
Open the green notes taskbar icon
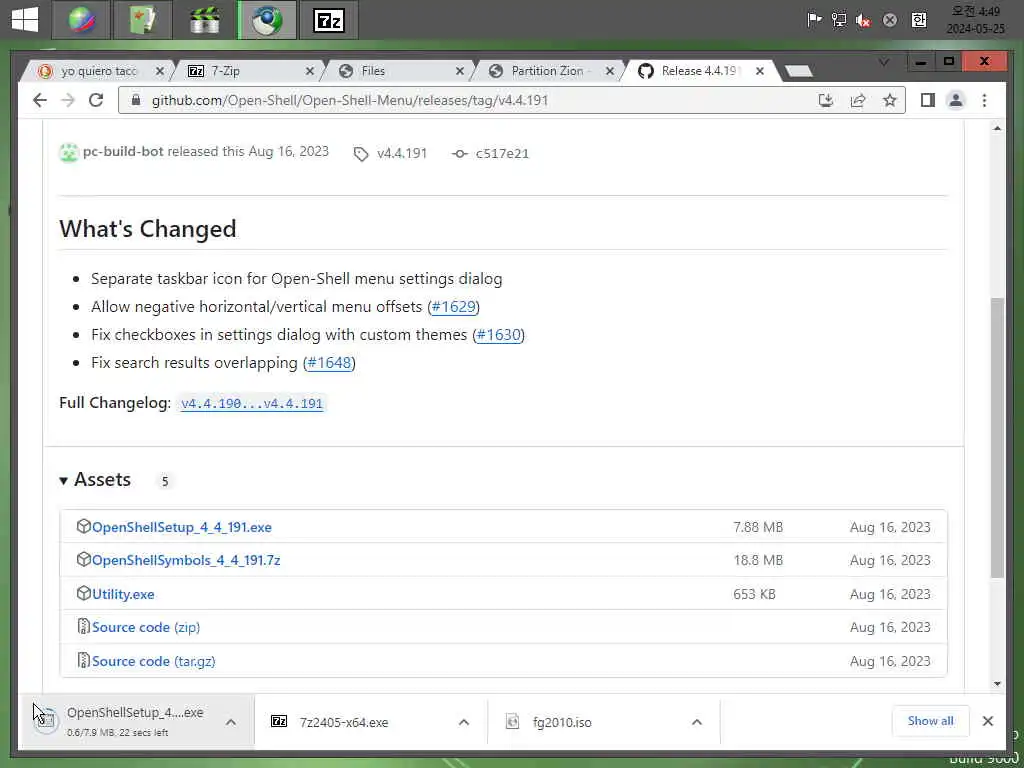click(143, 20)
